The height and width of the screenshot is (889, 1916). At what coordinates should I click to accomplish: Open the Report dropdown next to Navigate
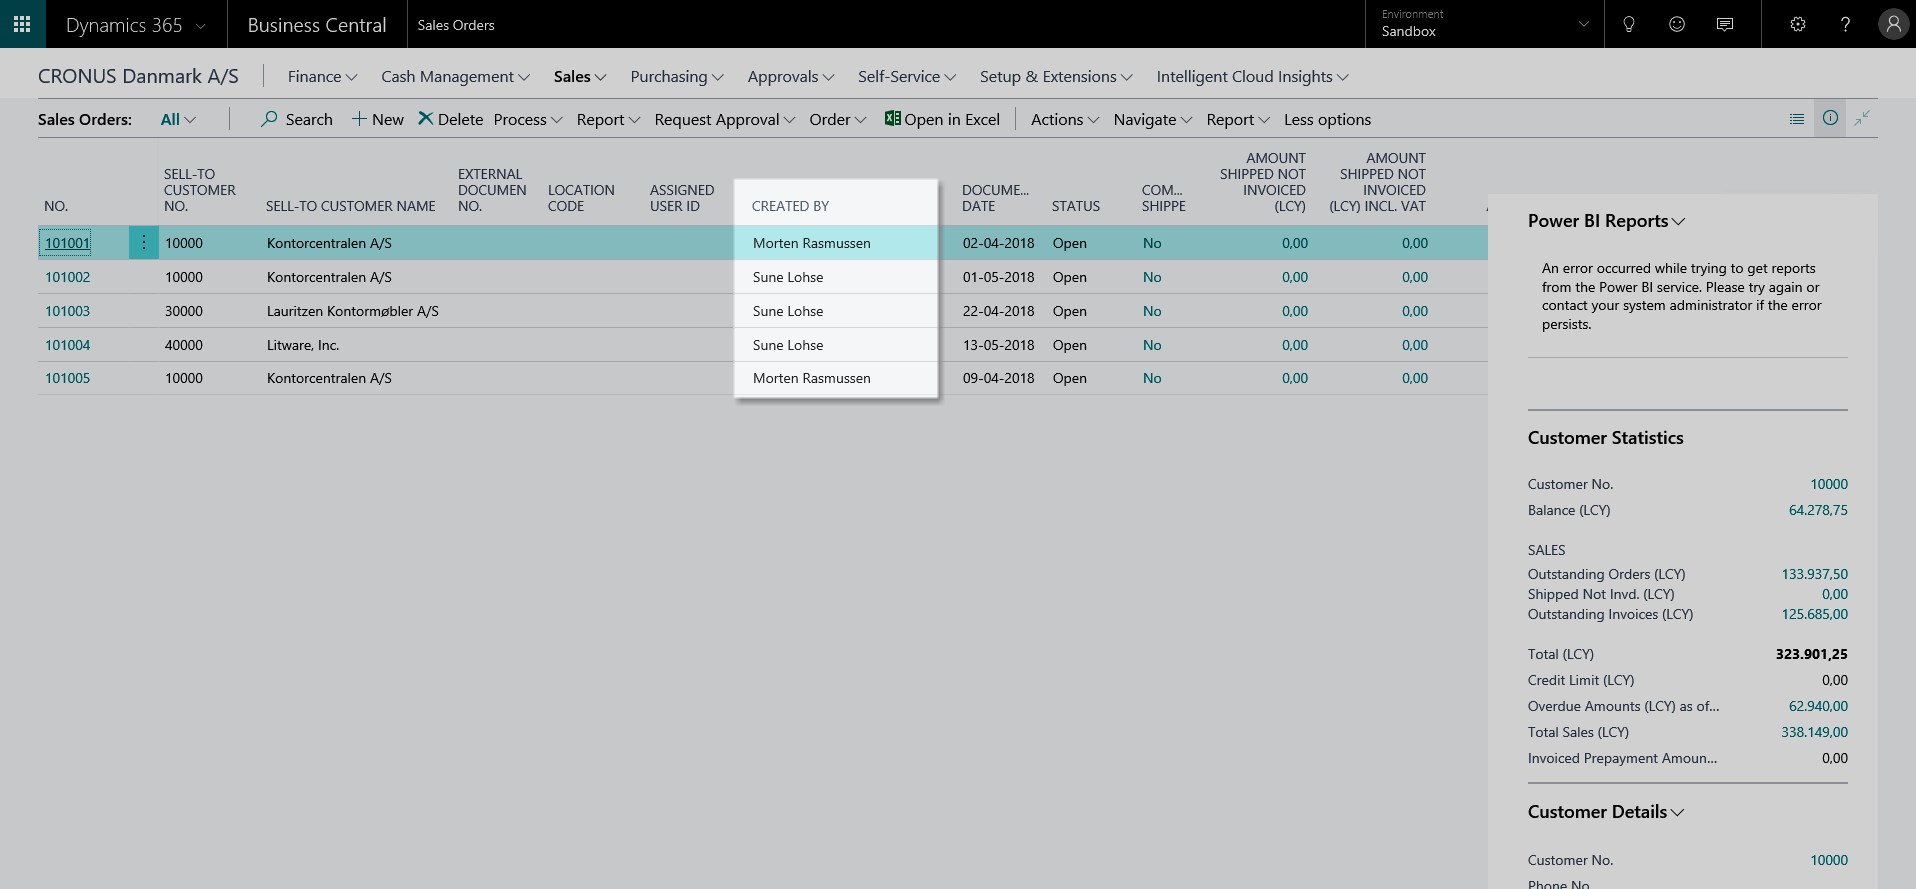tap(1238, 119)
